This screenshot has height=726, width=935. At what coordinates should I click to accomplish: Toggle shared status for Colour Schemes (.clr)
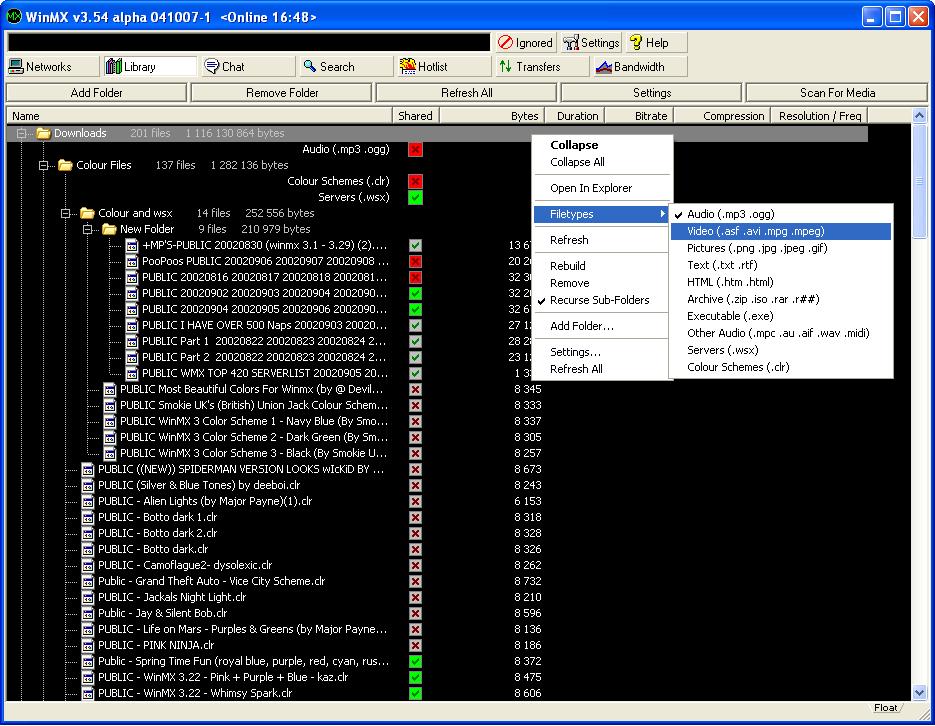click(x=416, y=181)
